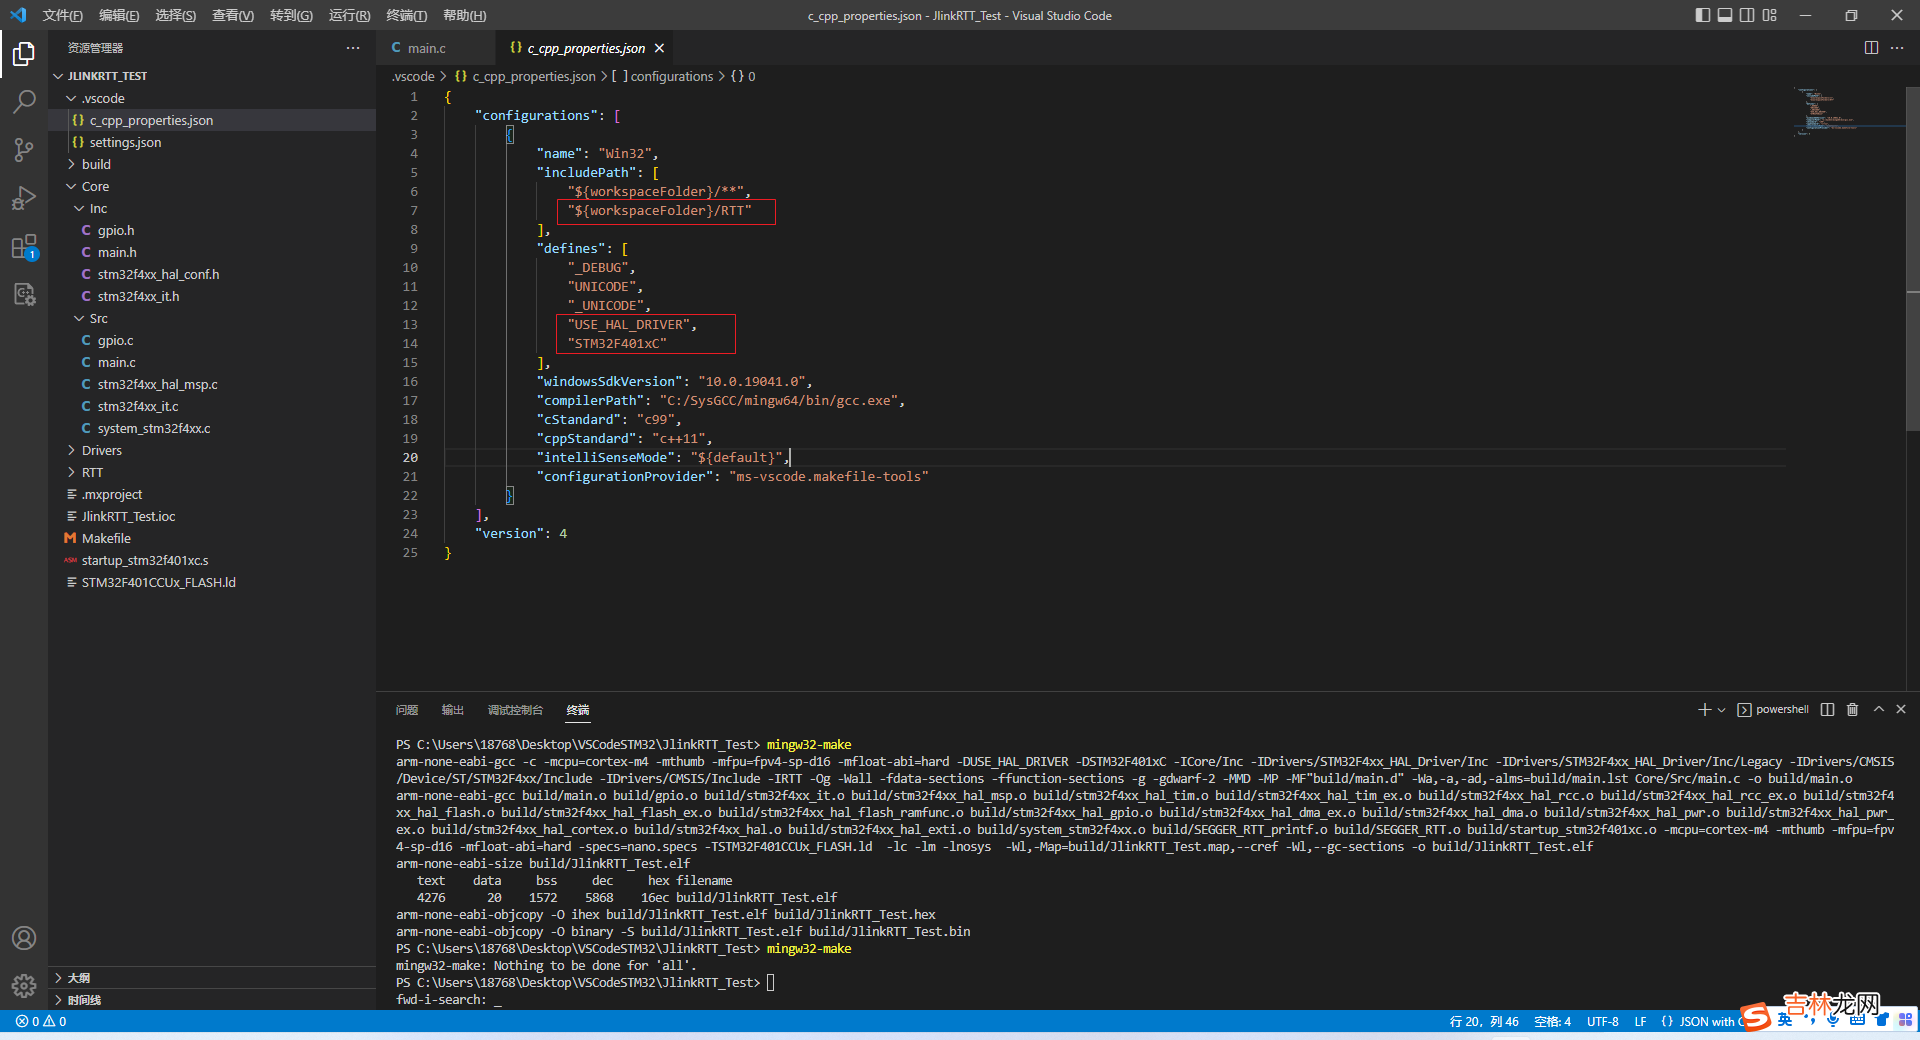Switch to the Output (输出) panel tab

coord(453,710)
